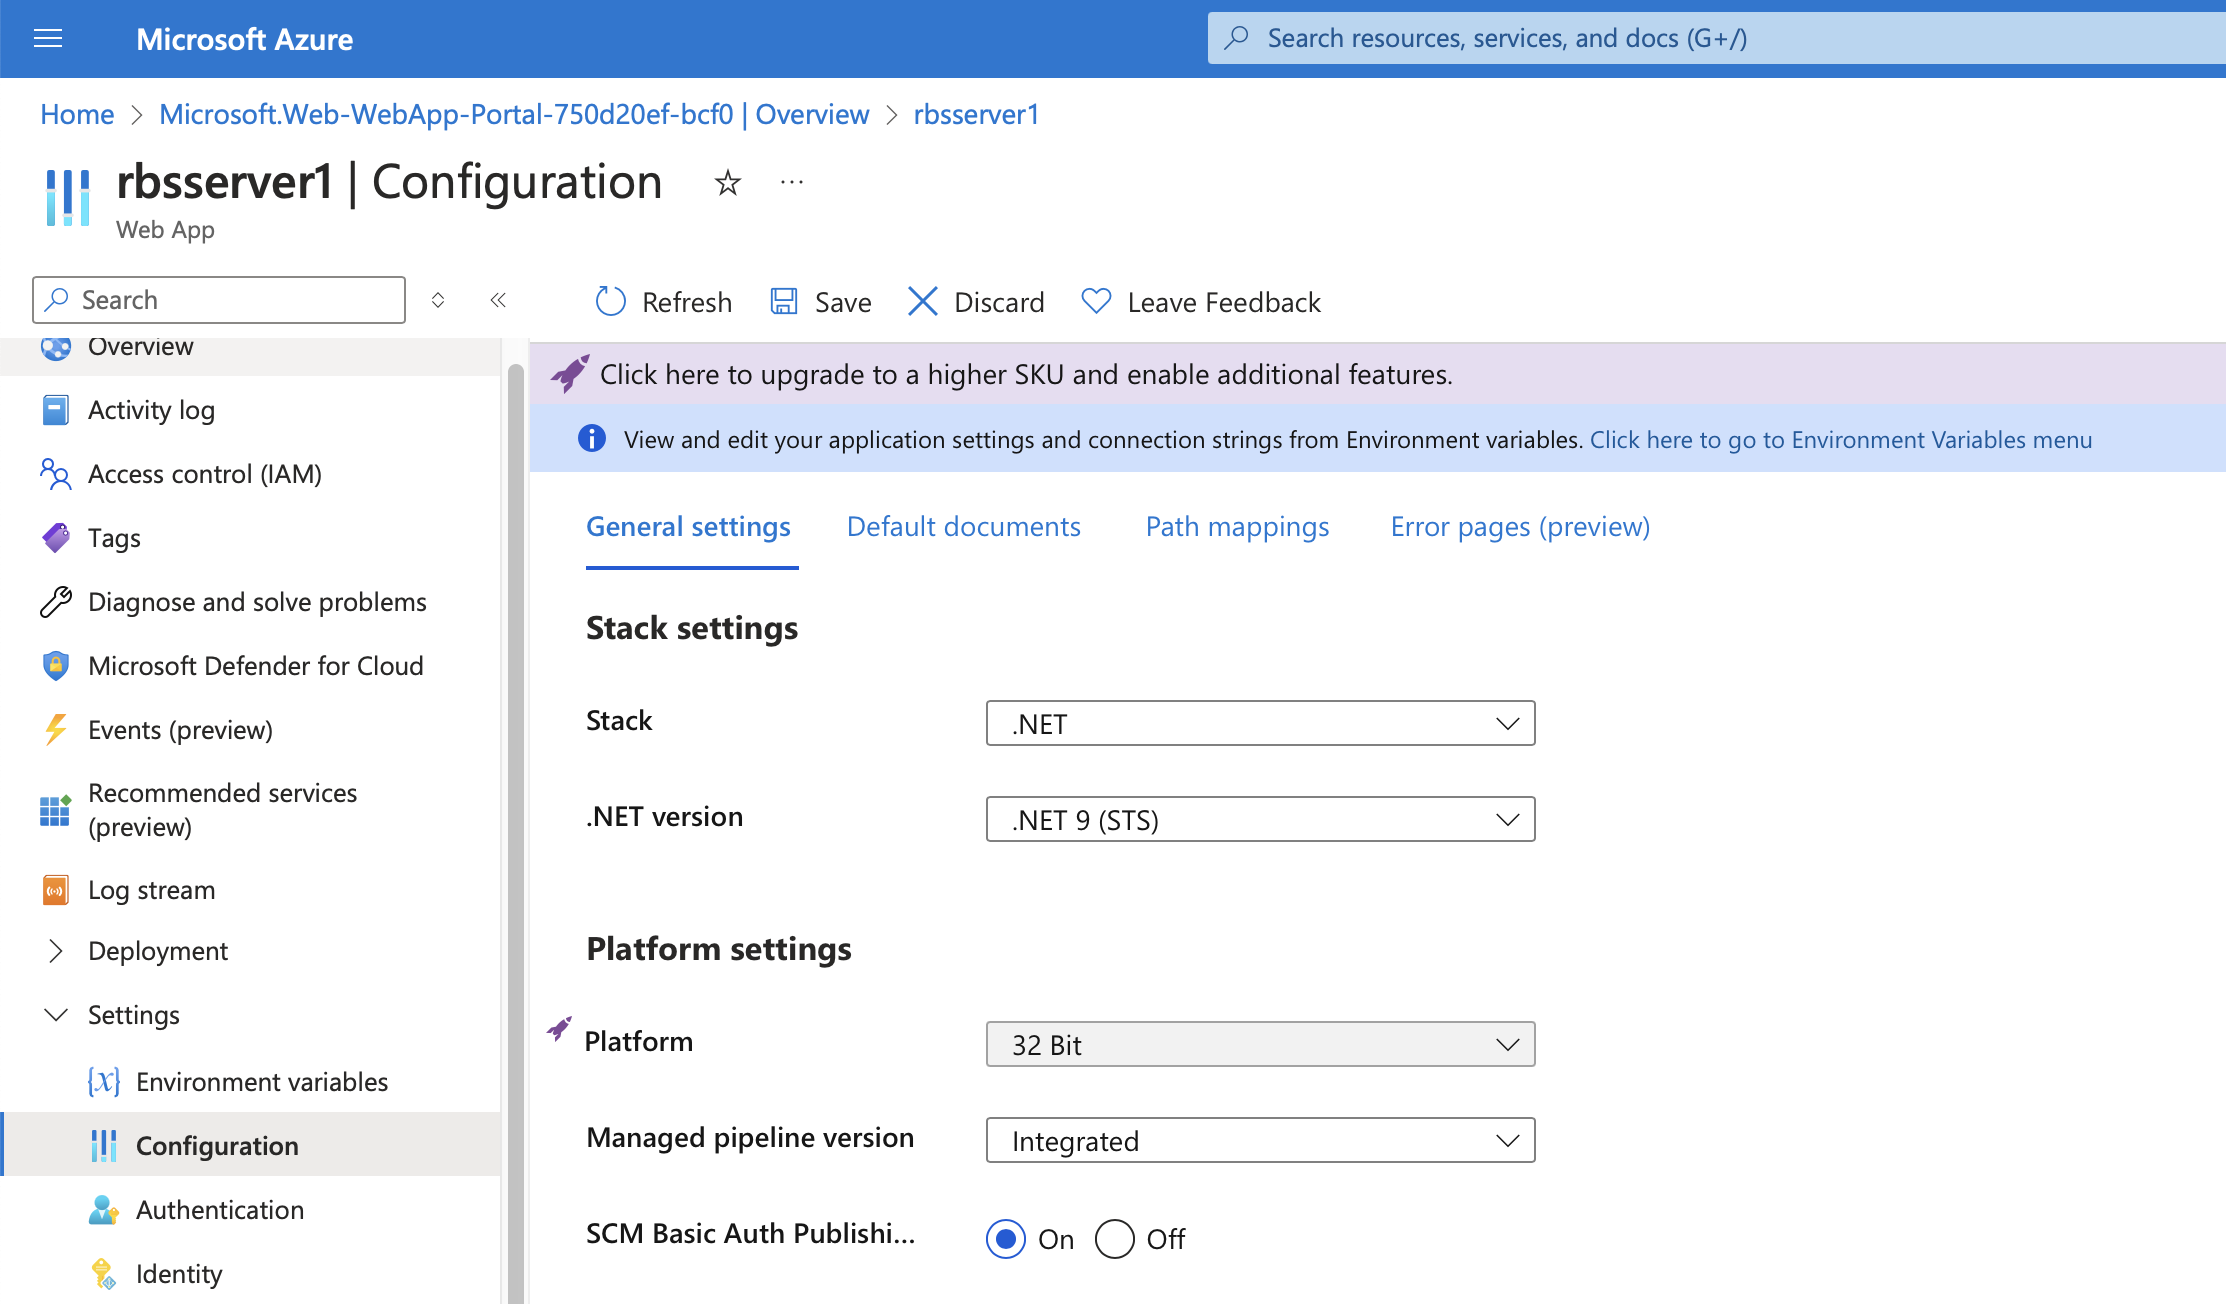Favorite this page with the star icon

(x=728, y=183)
